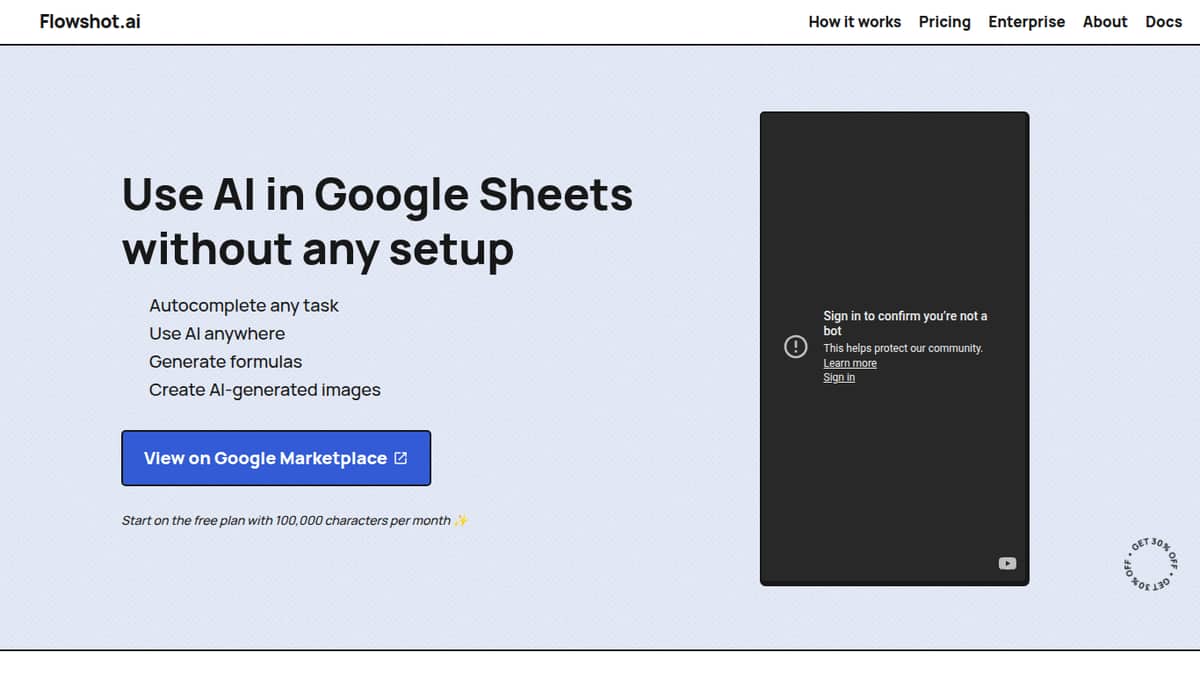
Task: Click the Learn more link in the video
Action: point(850,363)
